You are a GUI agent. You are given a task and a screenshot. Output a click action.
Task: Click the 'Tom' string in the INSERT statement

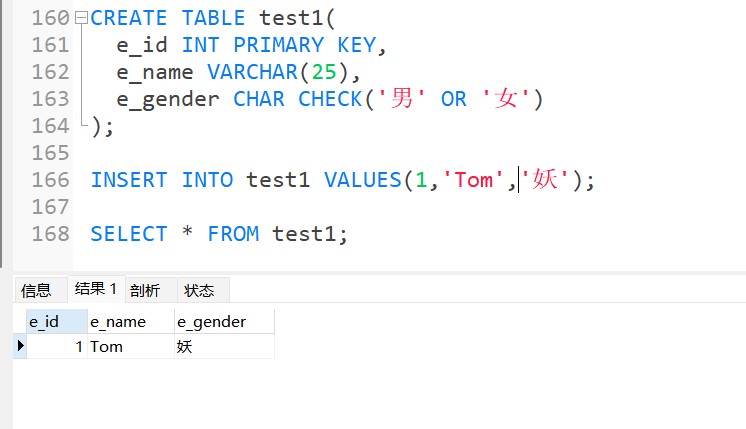coord(473,180)
